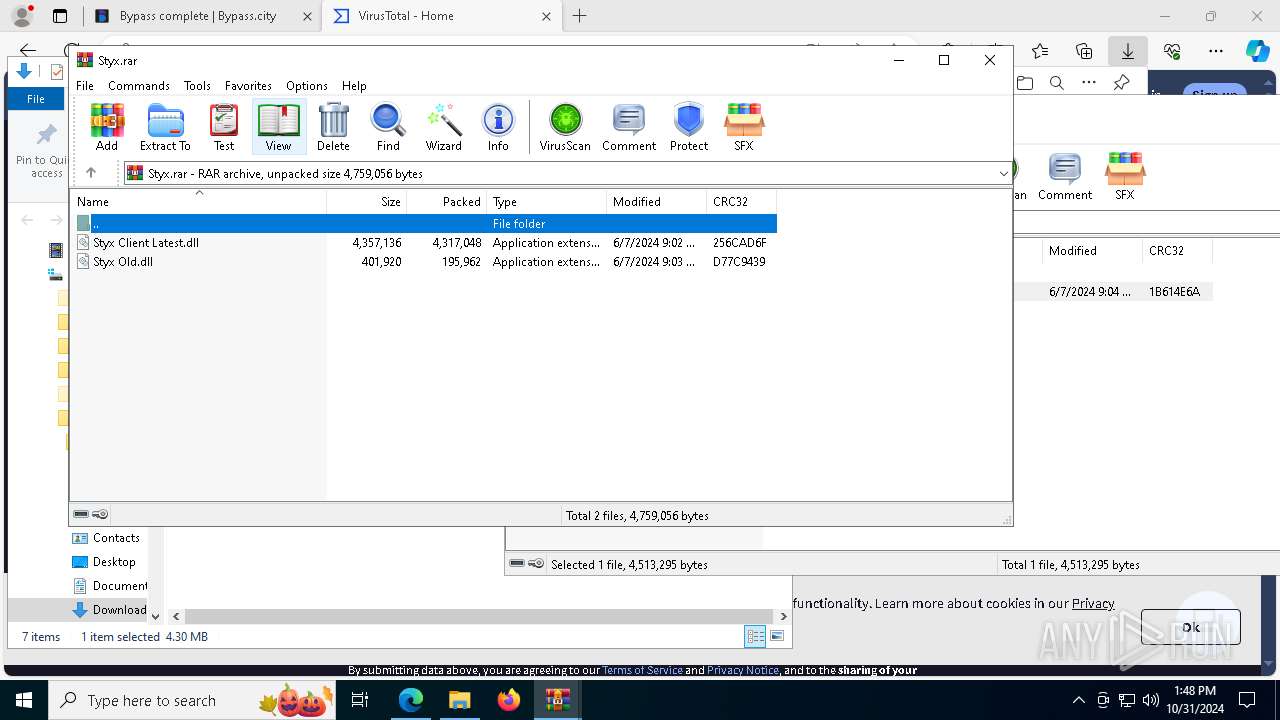Click the Explorer horizontal scrollbar
The width and height of the screenshot is (1280, 720).
(480, 616)
